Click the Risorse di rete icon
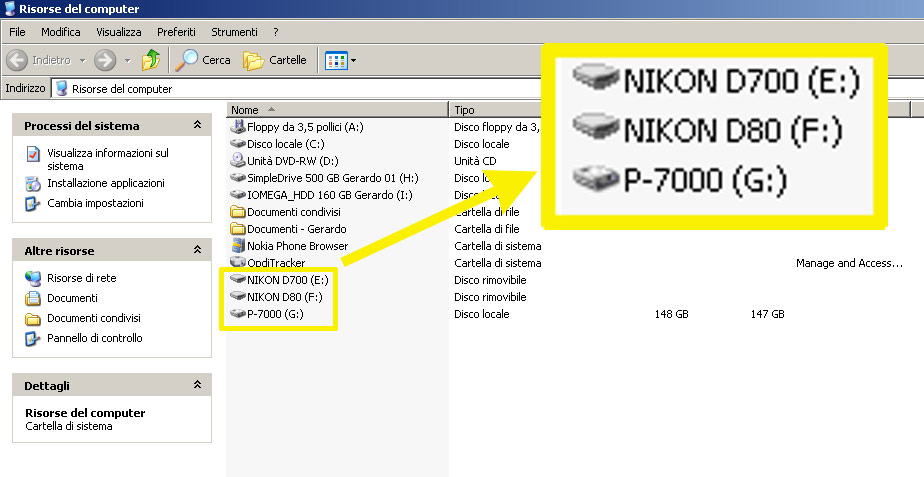The width and height of the screenshot is (924, 477). coord(33,278)
